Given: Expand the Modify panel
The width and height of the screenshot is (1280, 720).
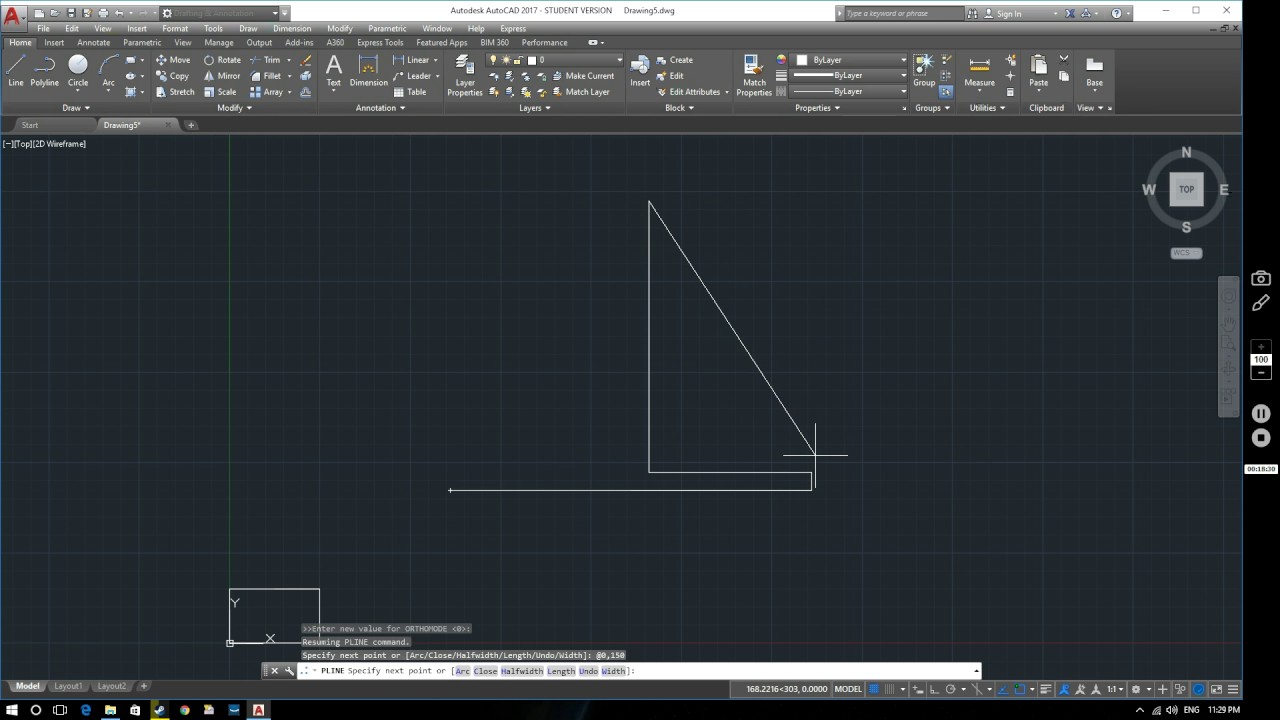Looking at the screenshot, I should [234, 108].
